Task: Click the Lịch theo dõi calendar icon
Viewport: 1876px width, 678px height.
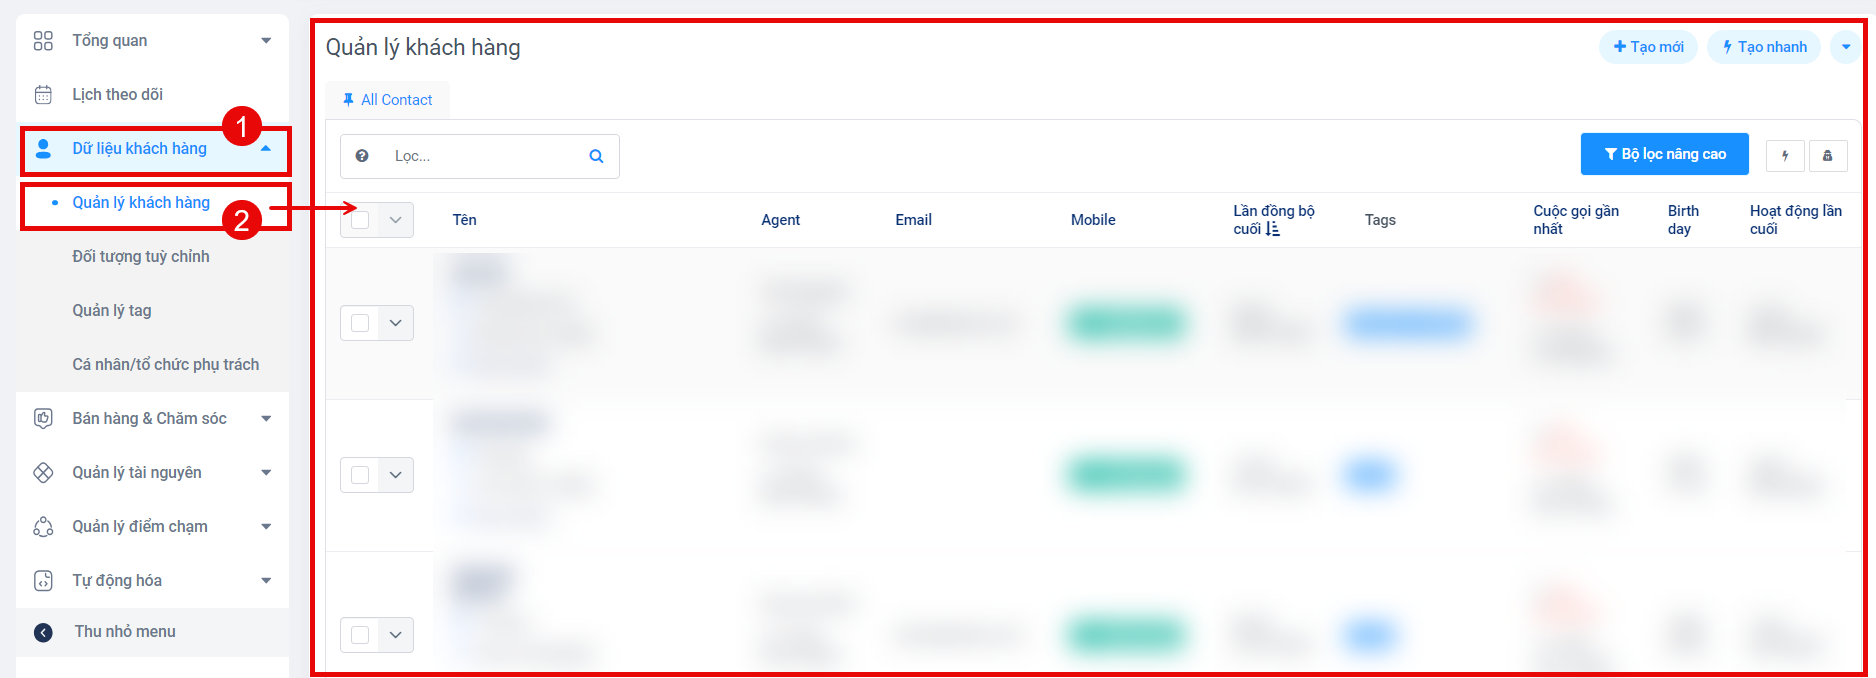Action: (x=43, y=95)
